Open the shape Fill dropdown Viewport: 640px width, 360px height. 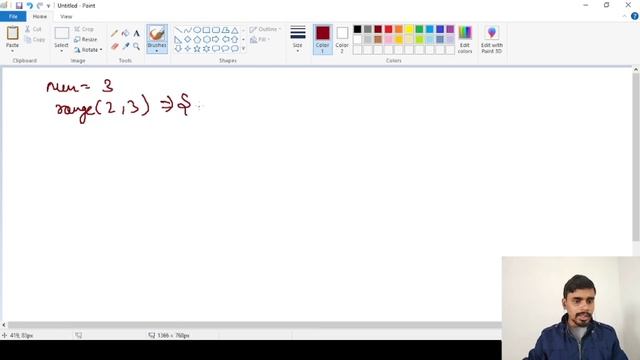(x=260, y=40)
